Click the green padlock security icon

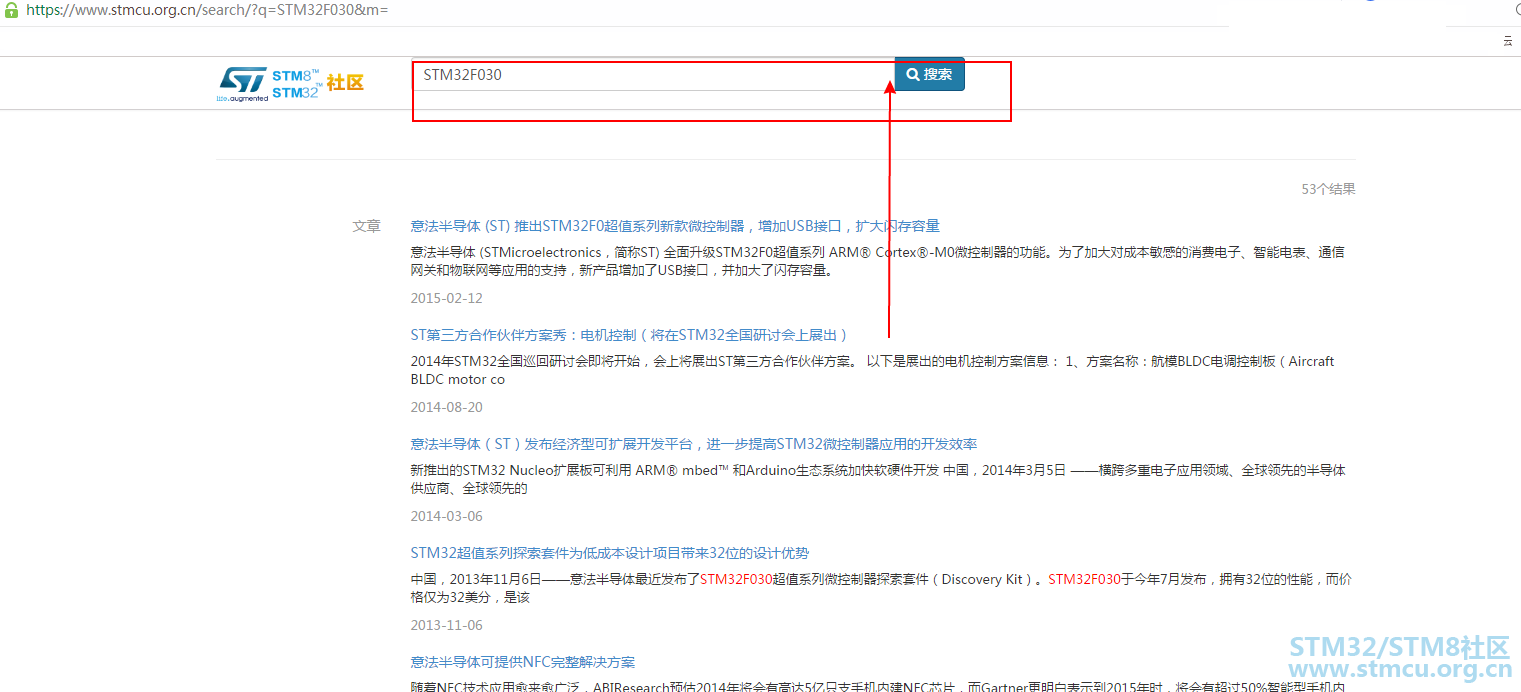[12, 9]
